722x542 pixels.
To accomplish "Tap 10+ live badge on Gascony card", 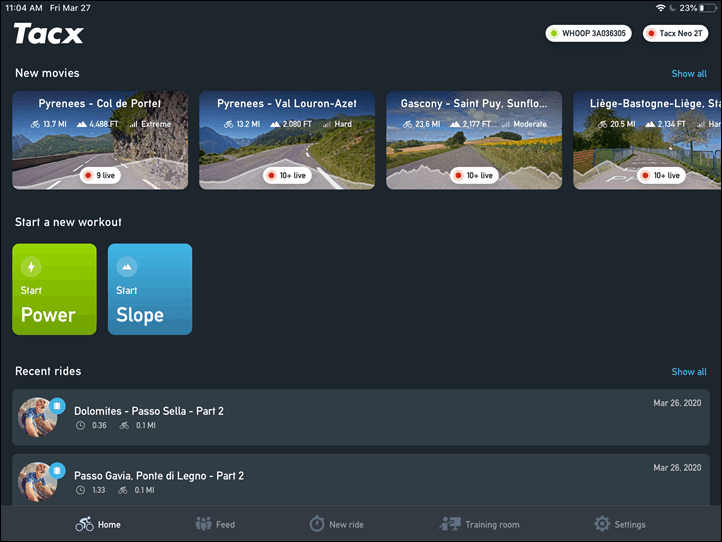I will click(474, 175).
